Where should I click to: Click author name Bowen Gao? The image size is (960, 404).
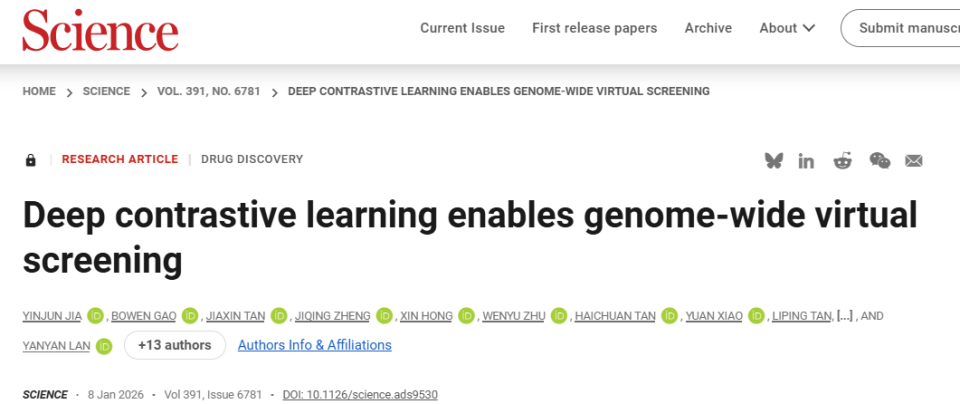(143, 316)
